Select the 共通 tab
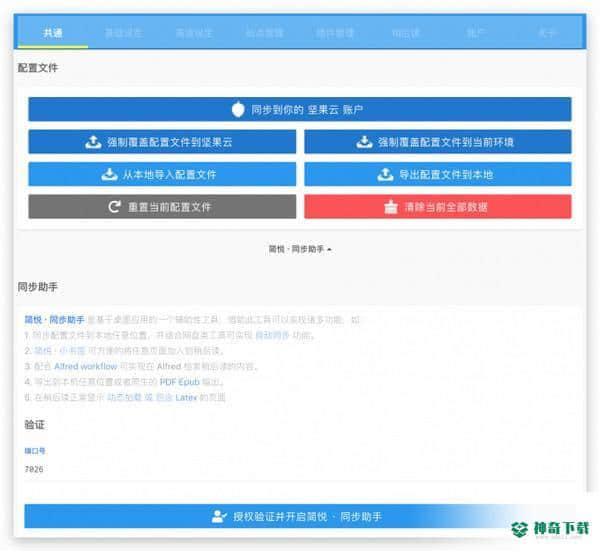600x551 pixels. (x=53, y=33)
